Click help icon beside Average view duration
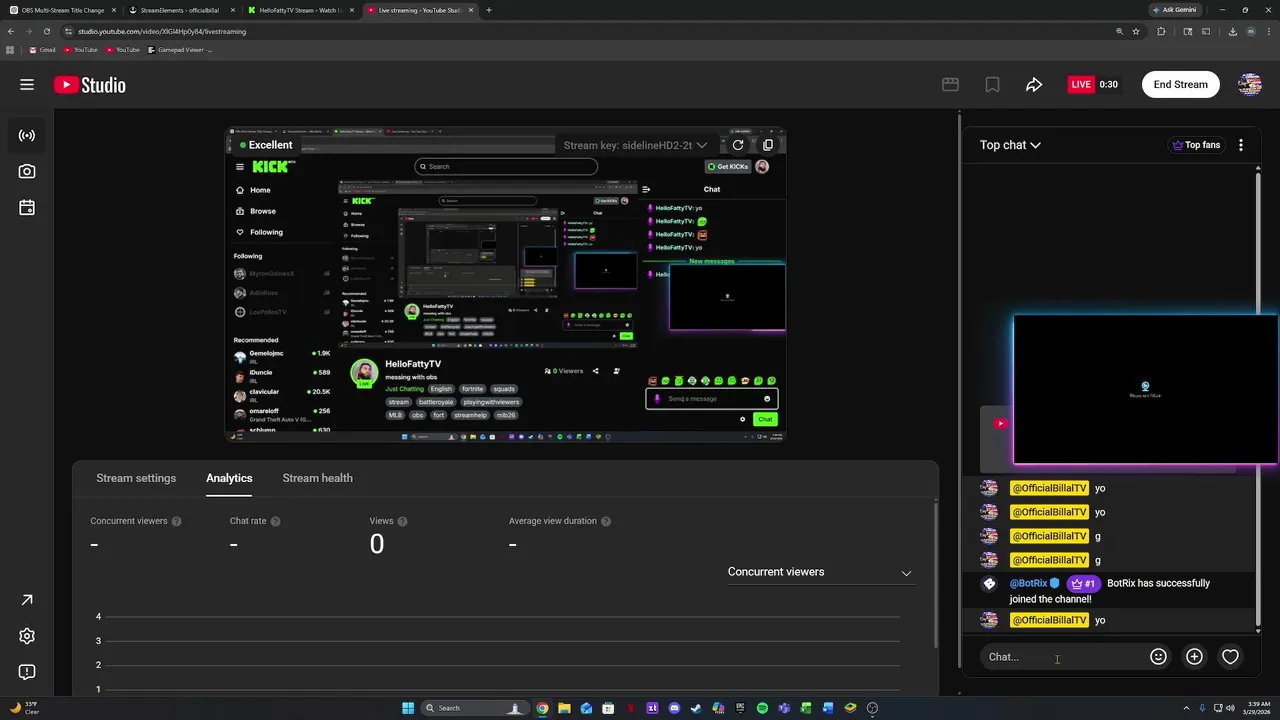 (x=606, y=521)
